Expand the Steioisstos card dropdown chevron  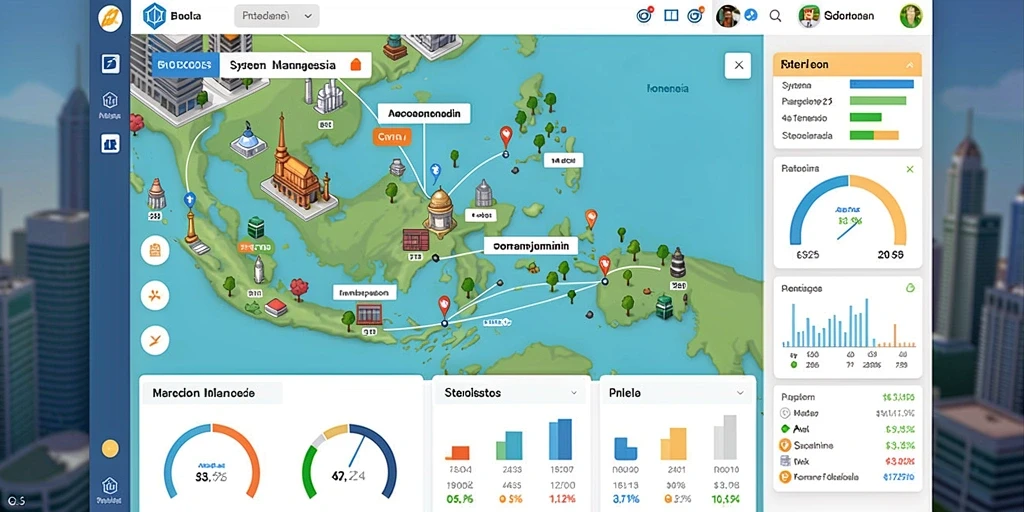[x=573, y=393]
